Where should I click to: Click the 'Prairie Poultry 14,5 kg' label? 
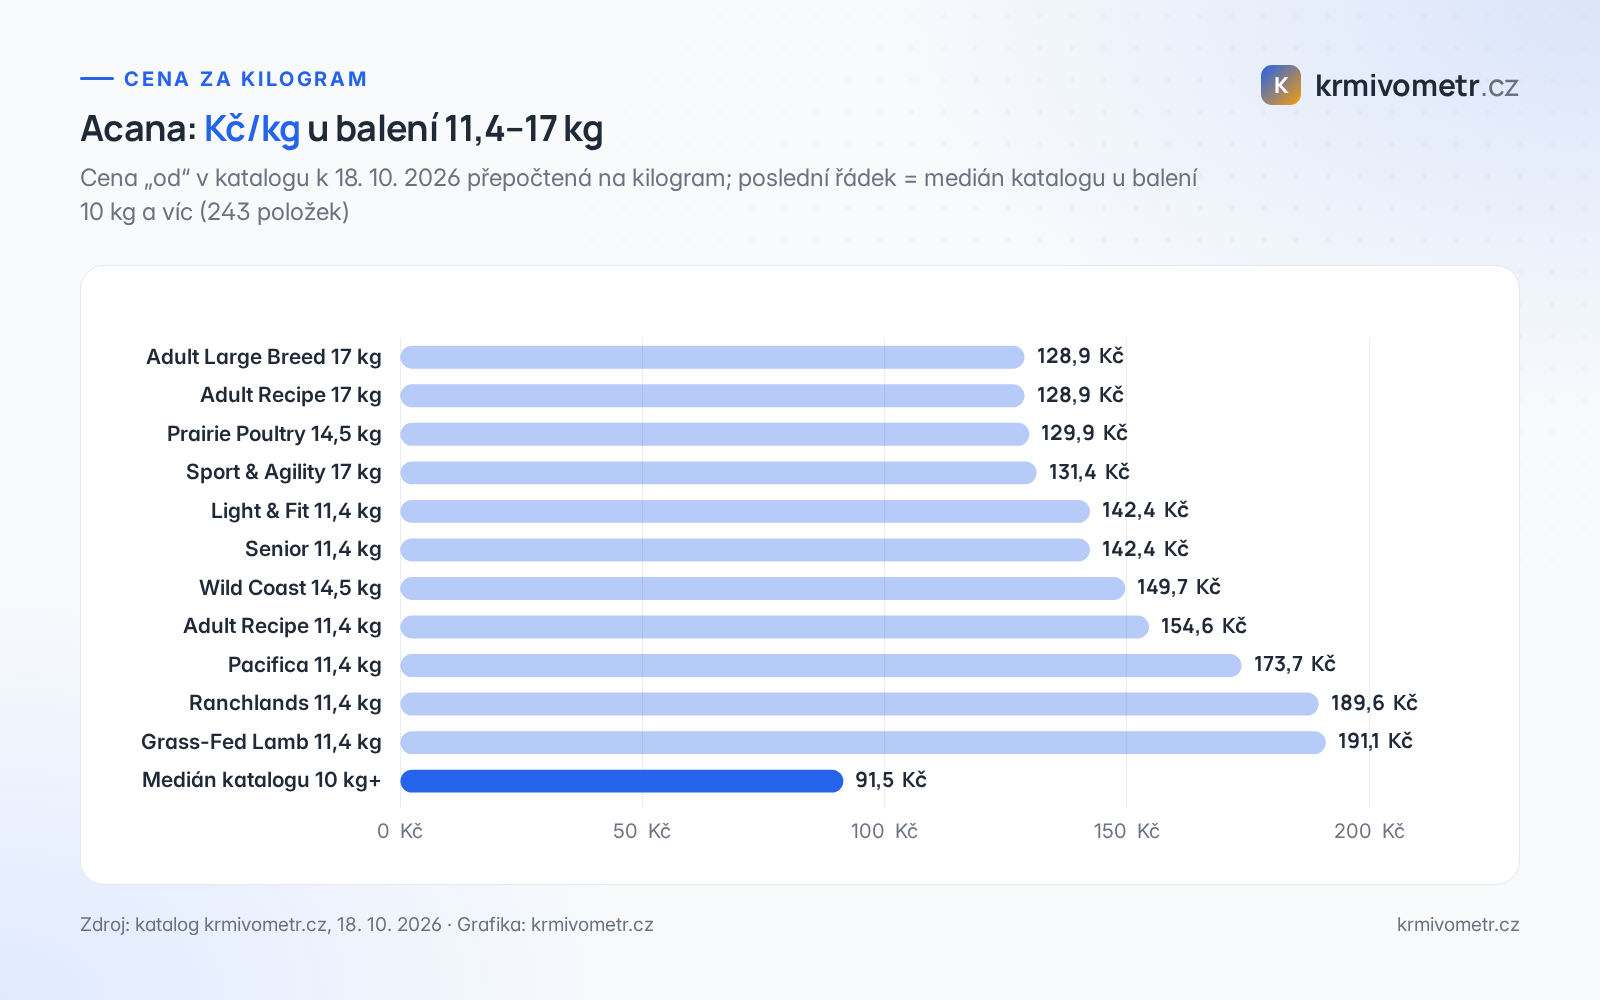click(x=274, y=434)
